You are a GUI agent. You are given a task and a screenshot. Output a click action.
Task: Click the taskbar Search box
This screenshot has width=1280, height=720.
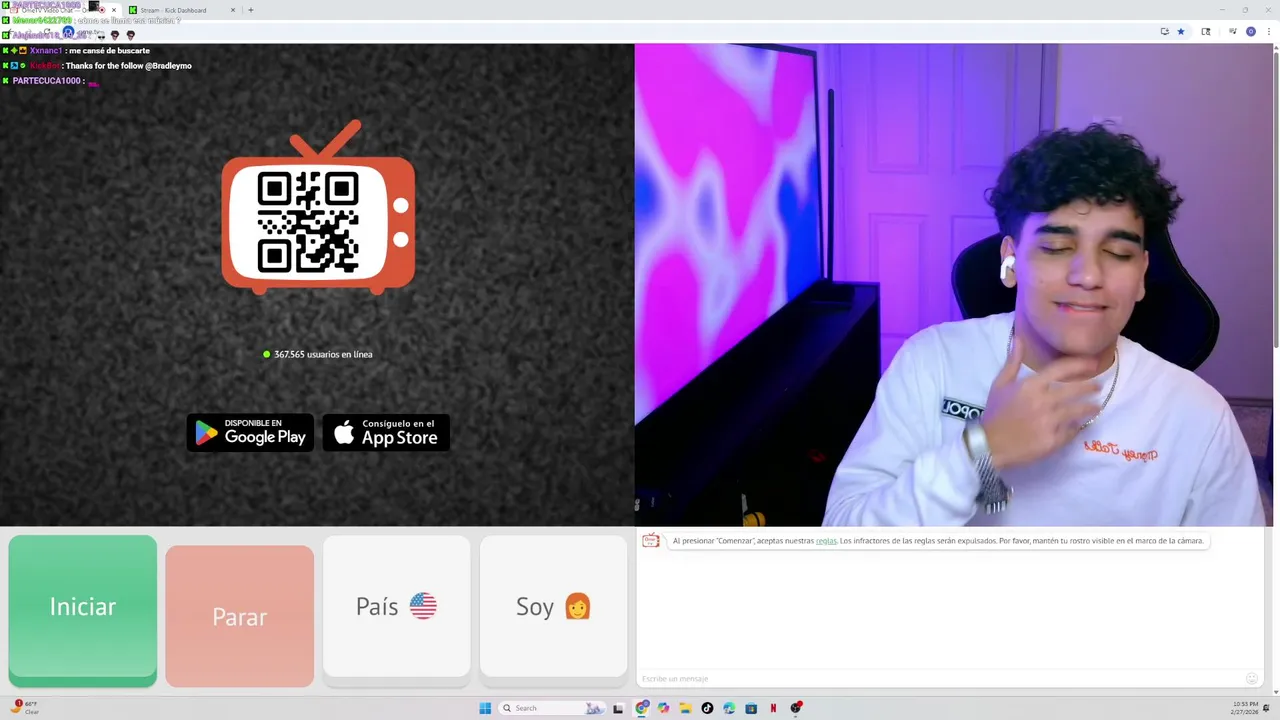(553, 708)
